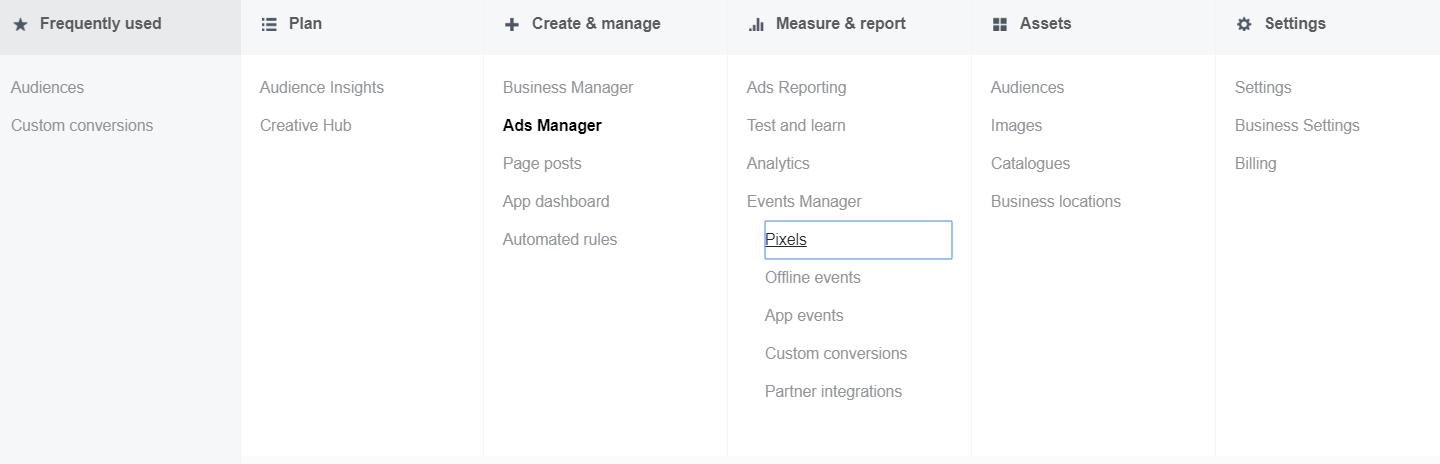Expand Events Manager section
1440x464 pixels.
click(x=804, y=202)
